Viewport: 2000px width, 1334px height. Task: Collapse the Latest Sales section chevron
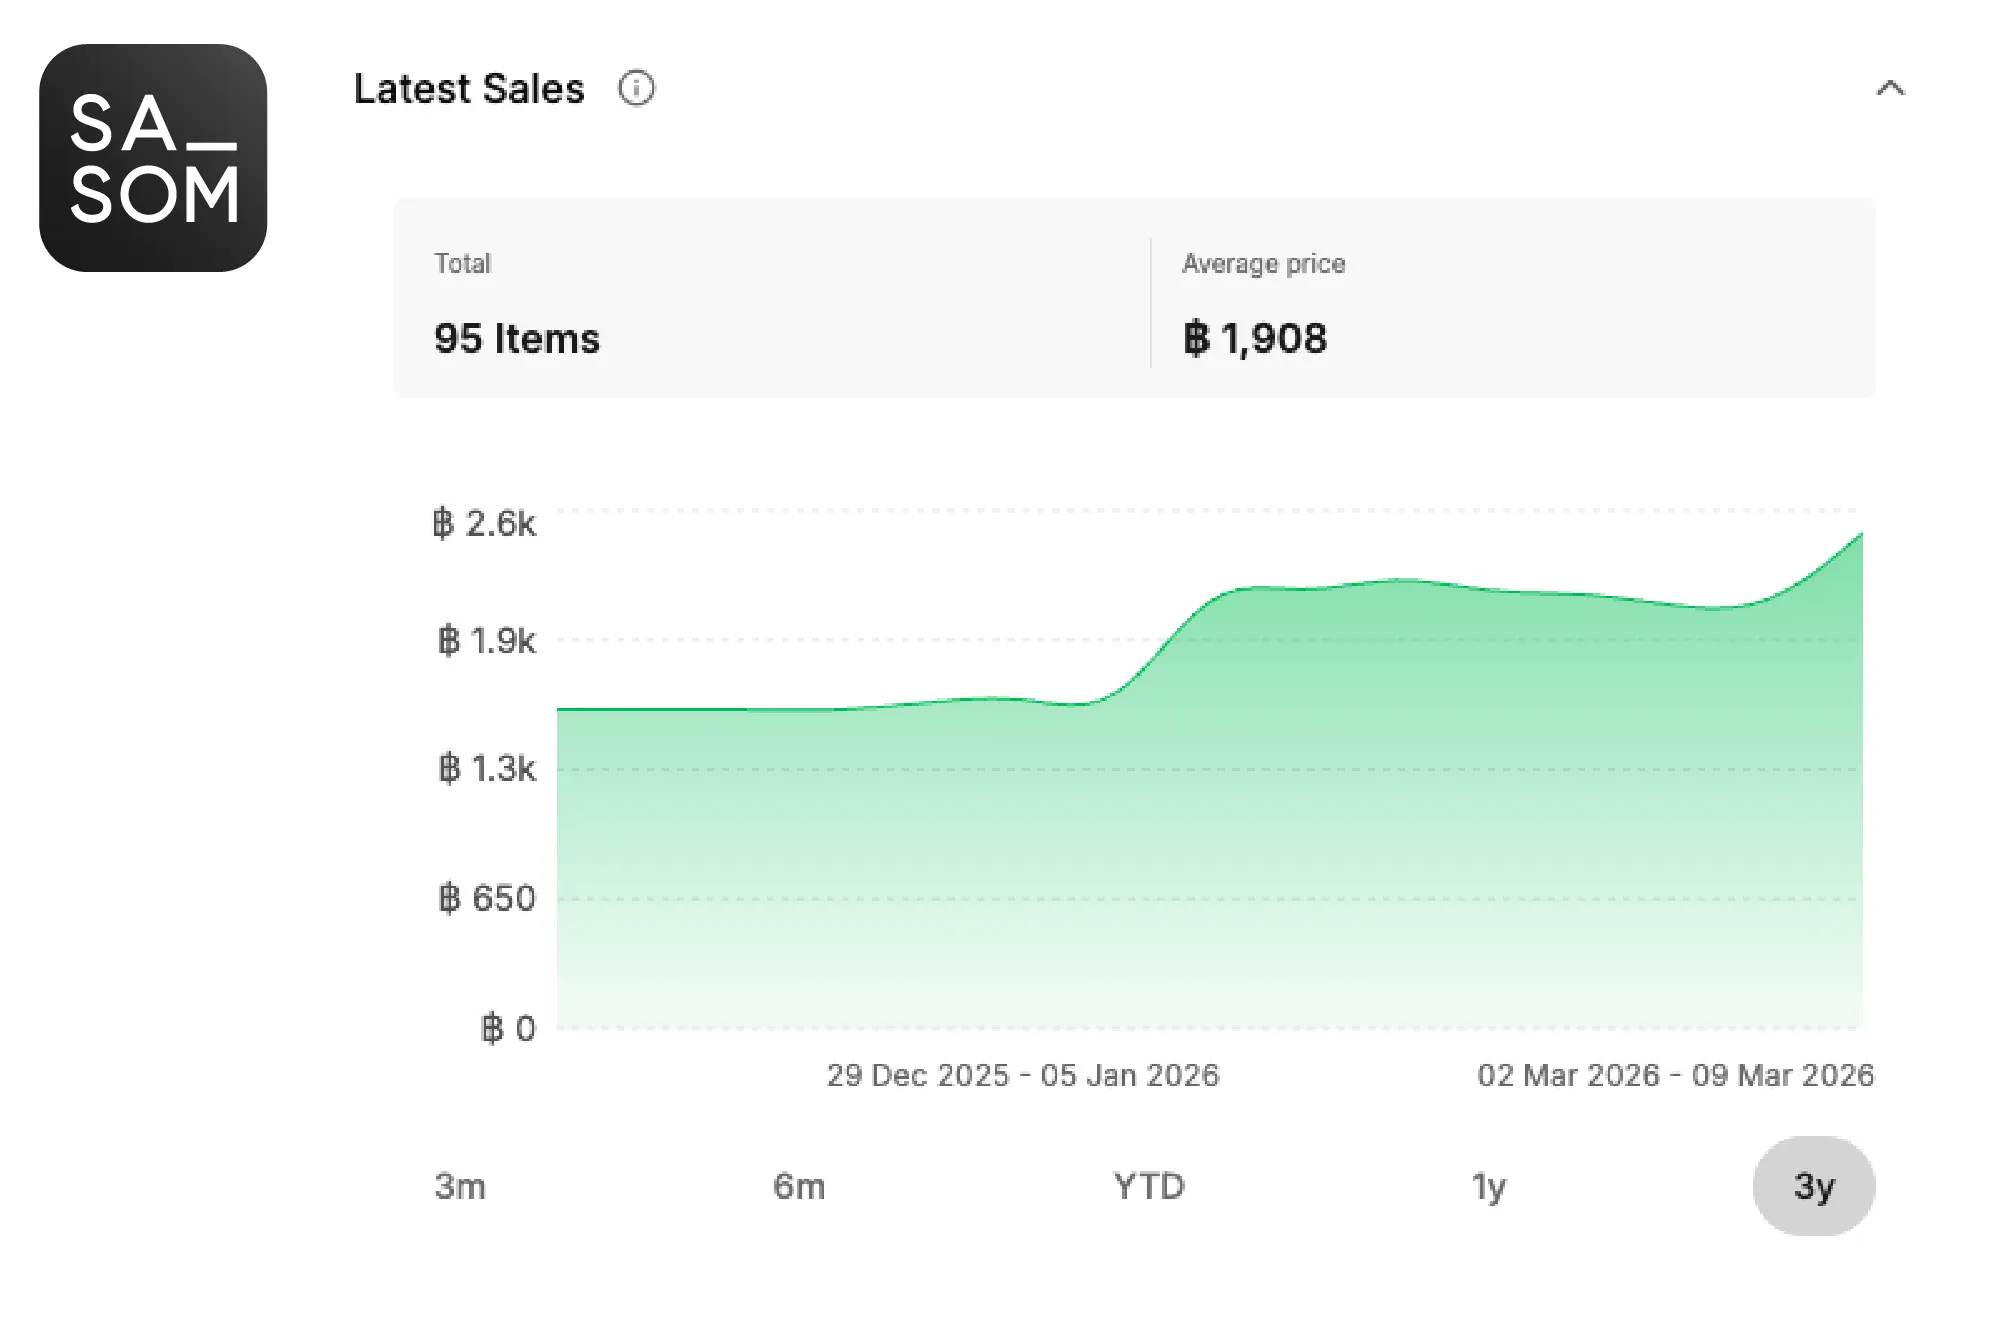[x=1889, y=89]
